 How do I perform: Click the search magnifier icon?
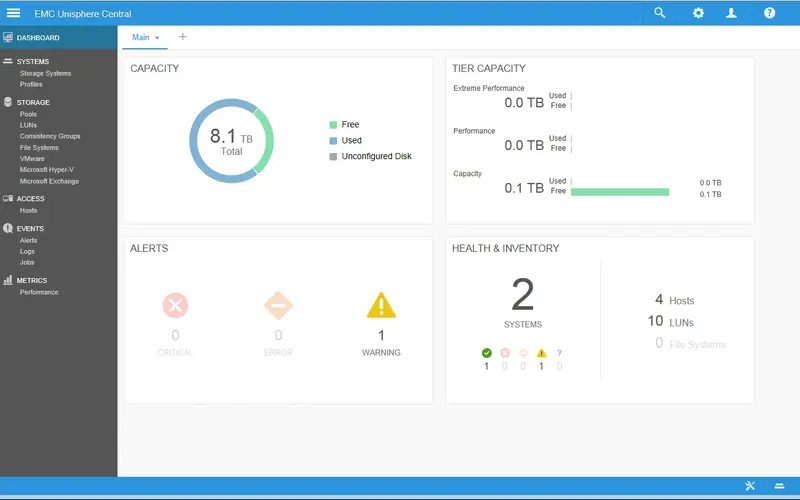pyautogui.click(x=660, y=13)
